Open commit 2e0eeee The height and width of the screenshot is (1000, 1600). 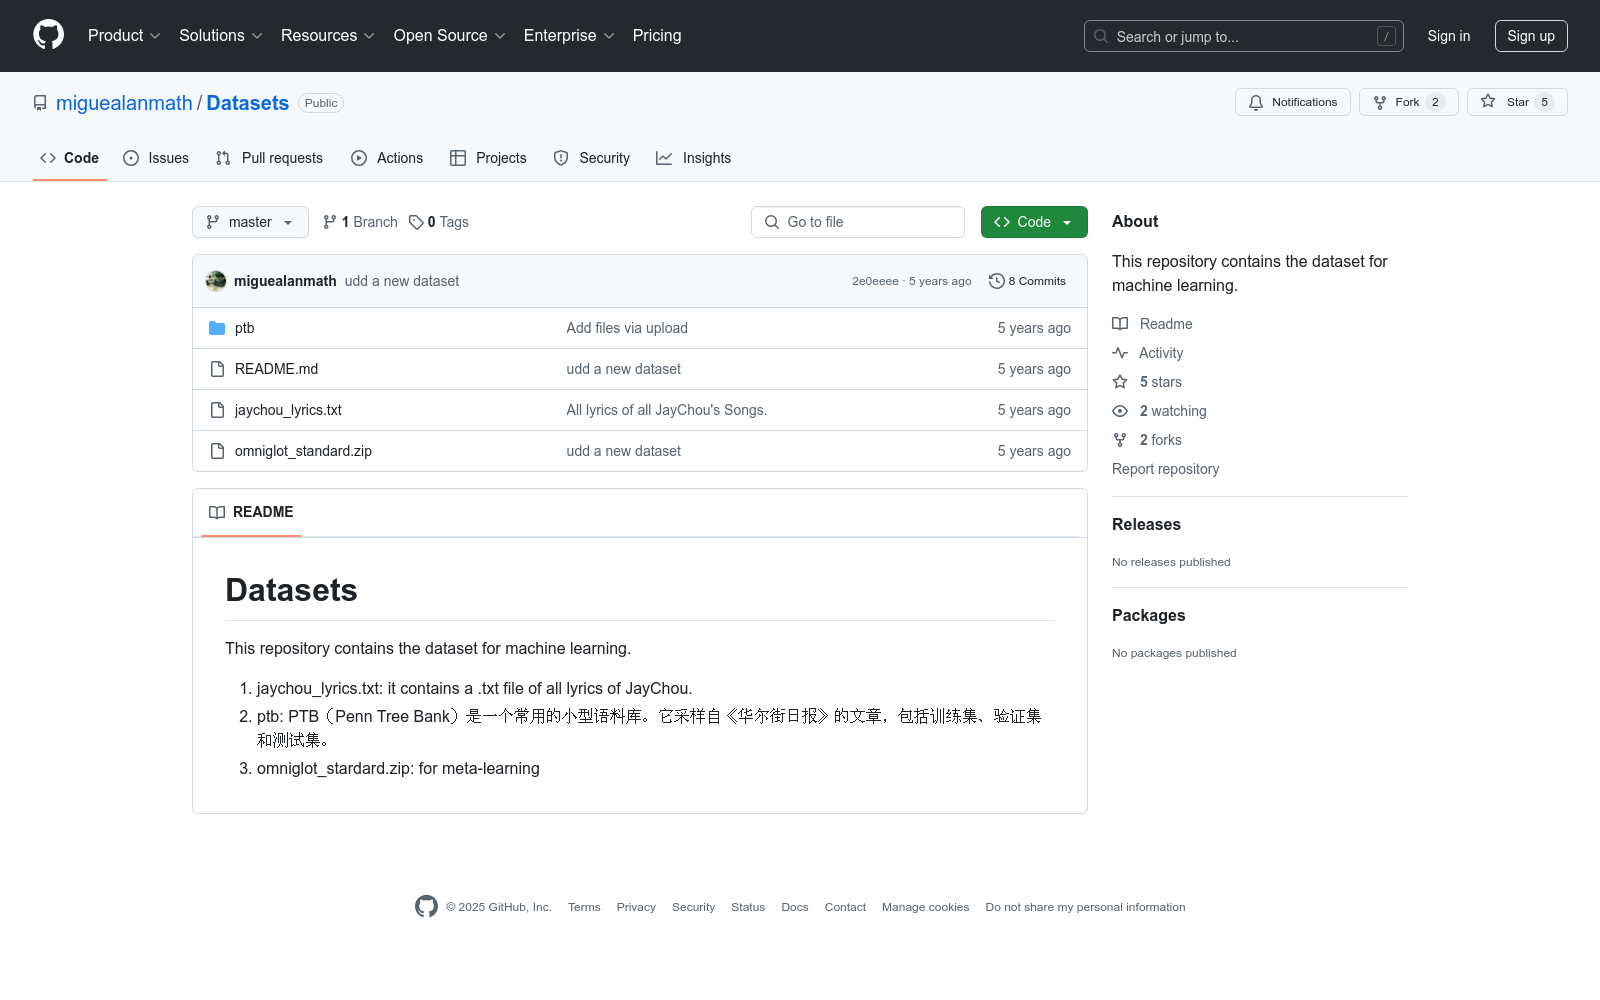pos(875,281)
